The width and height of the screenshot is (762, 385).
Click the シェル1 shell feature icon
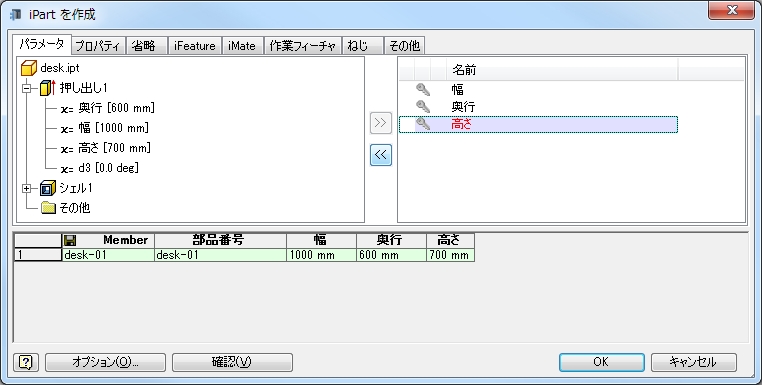tap(48, 188)
